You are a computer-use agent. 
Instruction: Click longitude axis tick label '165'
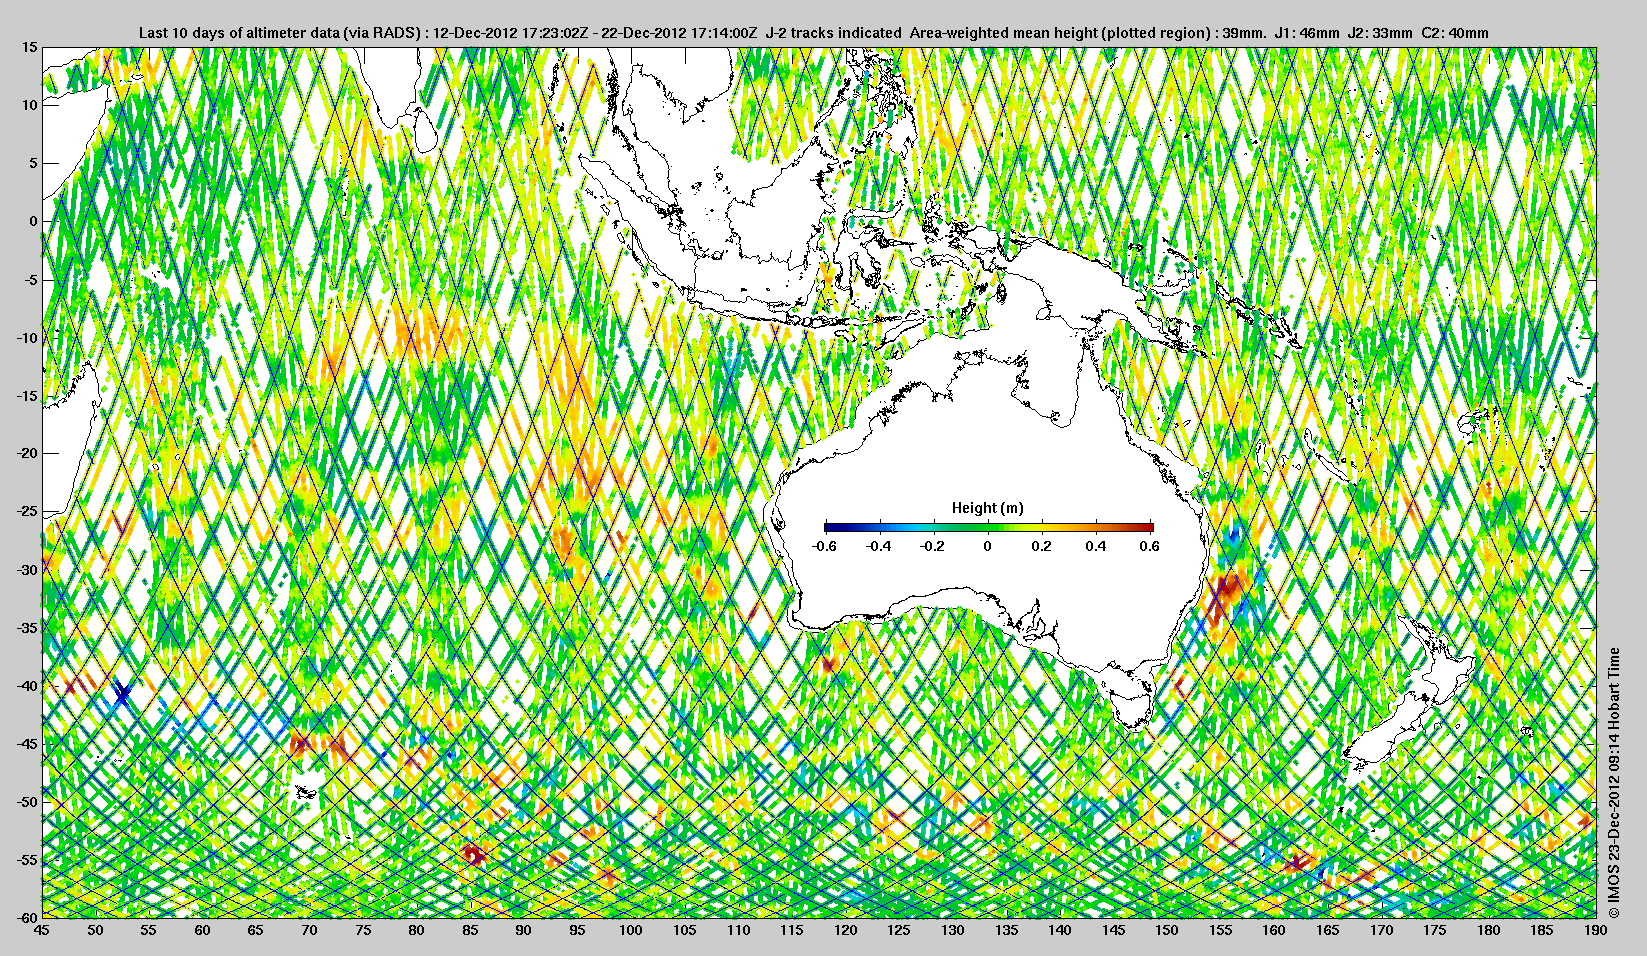[x=1328, y=931]
